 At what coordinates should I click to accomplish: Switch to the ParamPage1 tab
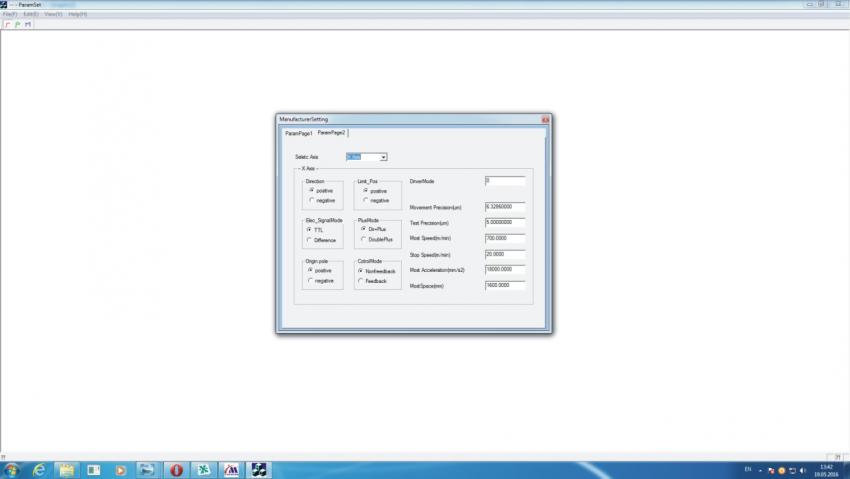point(298,133)
